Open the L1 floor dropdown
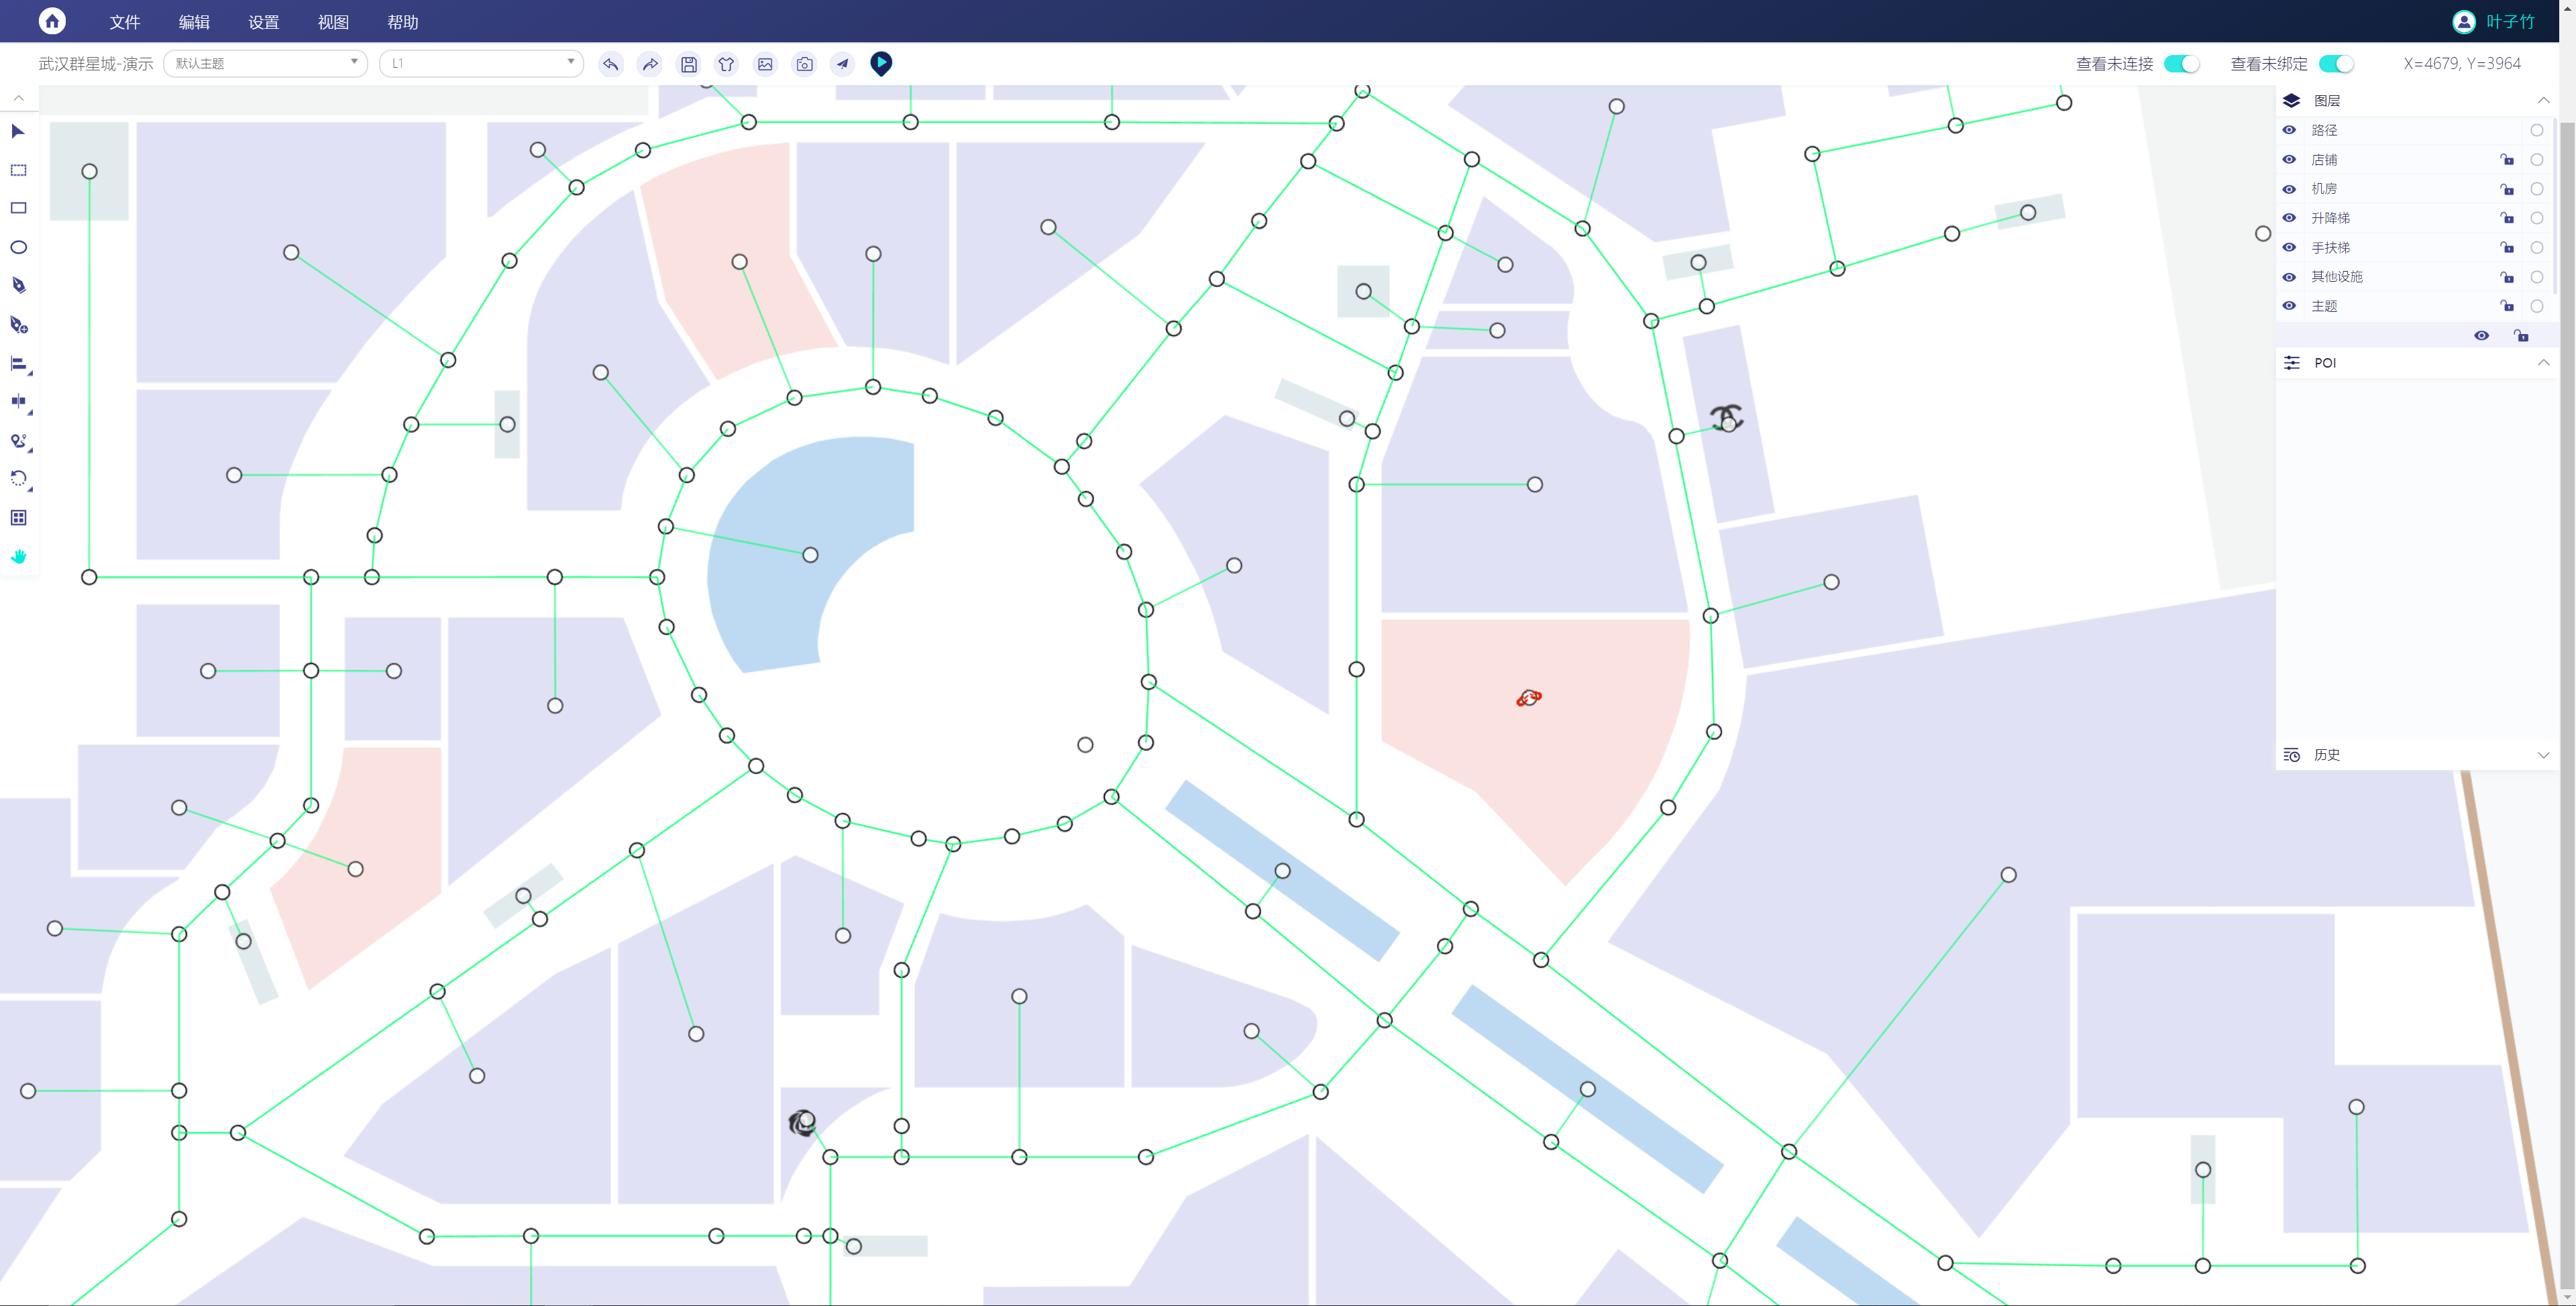 481,63
